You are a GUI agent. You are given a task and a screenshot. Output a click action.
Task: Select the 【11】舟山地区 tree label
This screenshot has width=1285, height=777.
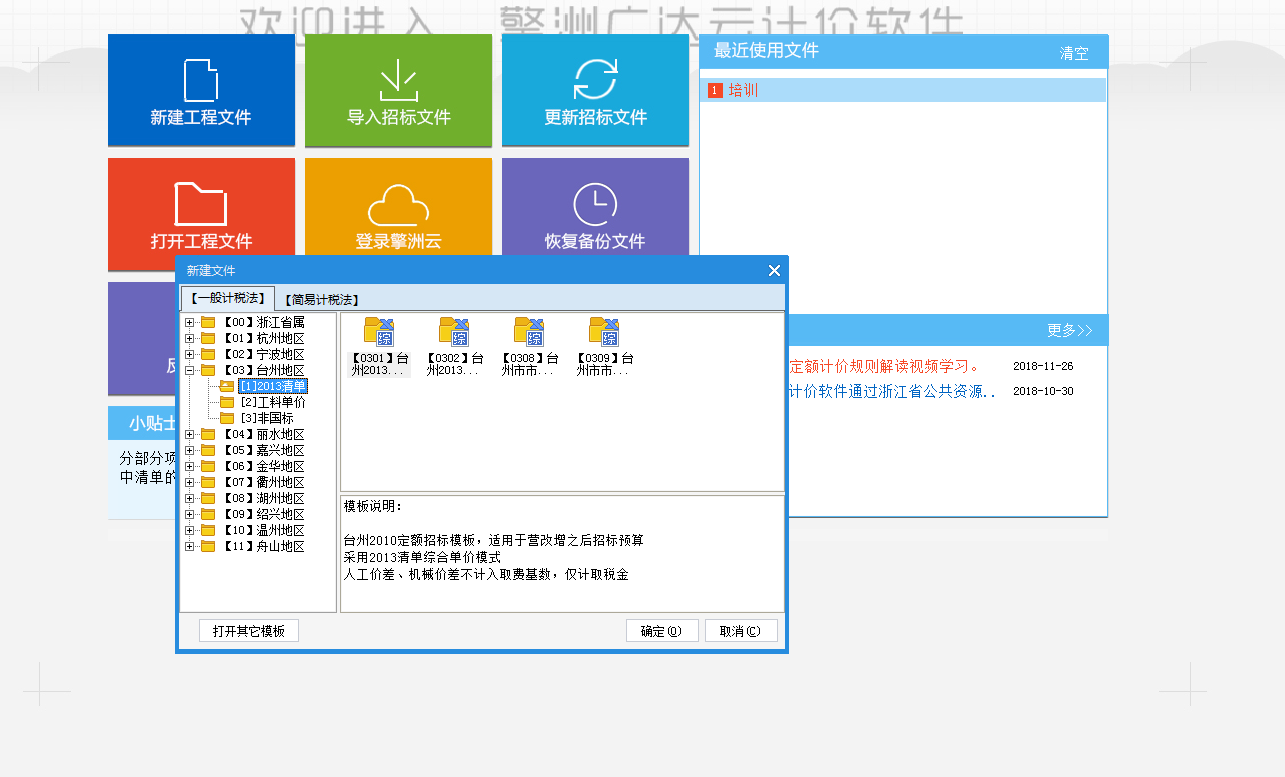click(261, 547)
